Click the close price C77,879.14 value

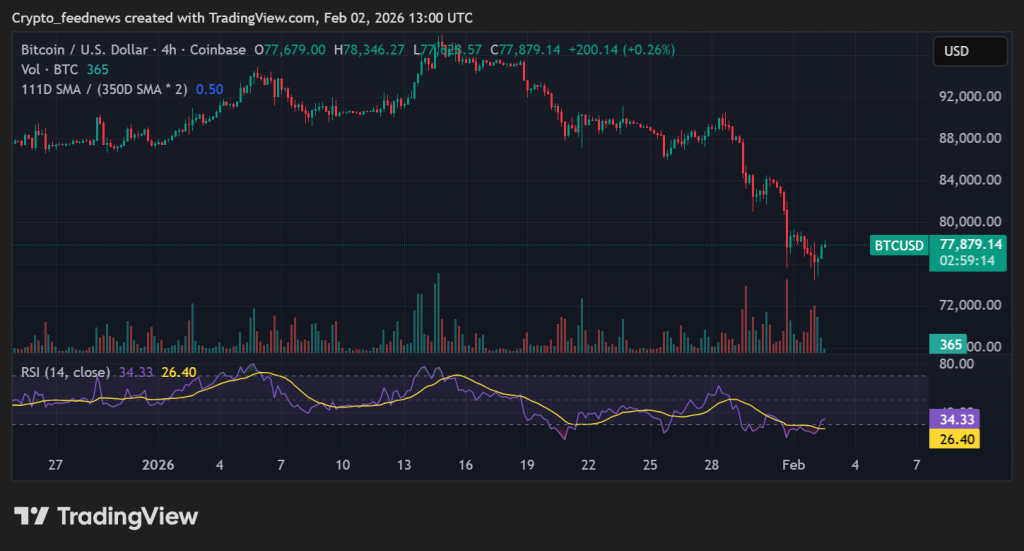[525, 50]
